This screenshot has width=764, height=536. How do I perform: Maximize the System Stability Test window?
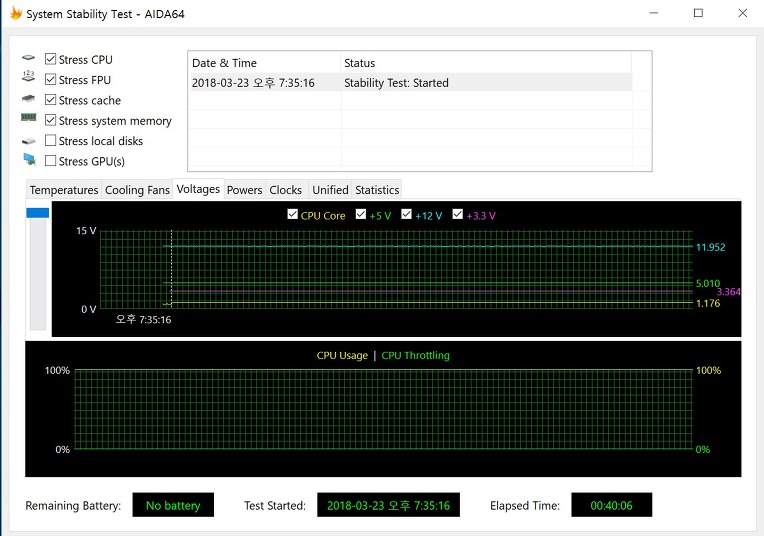click(698, 13)
